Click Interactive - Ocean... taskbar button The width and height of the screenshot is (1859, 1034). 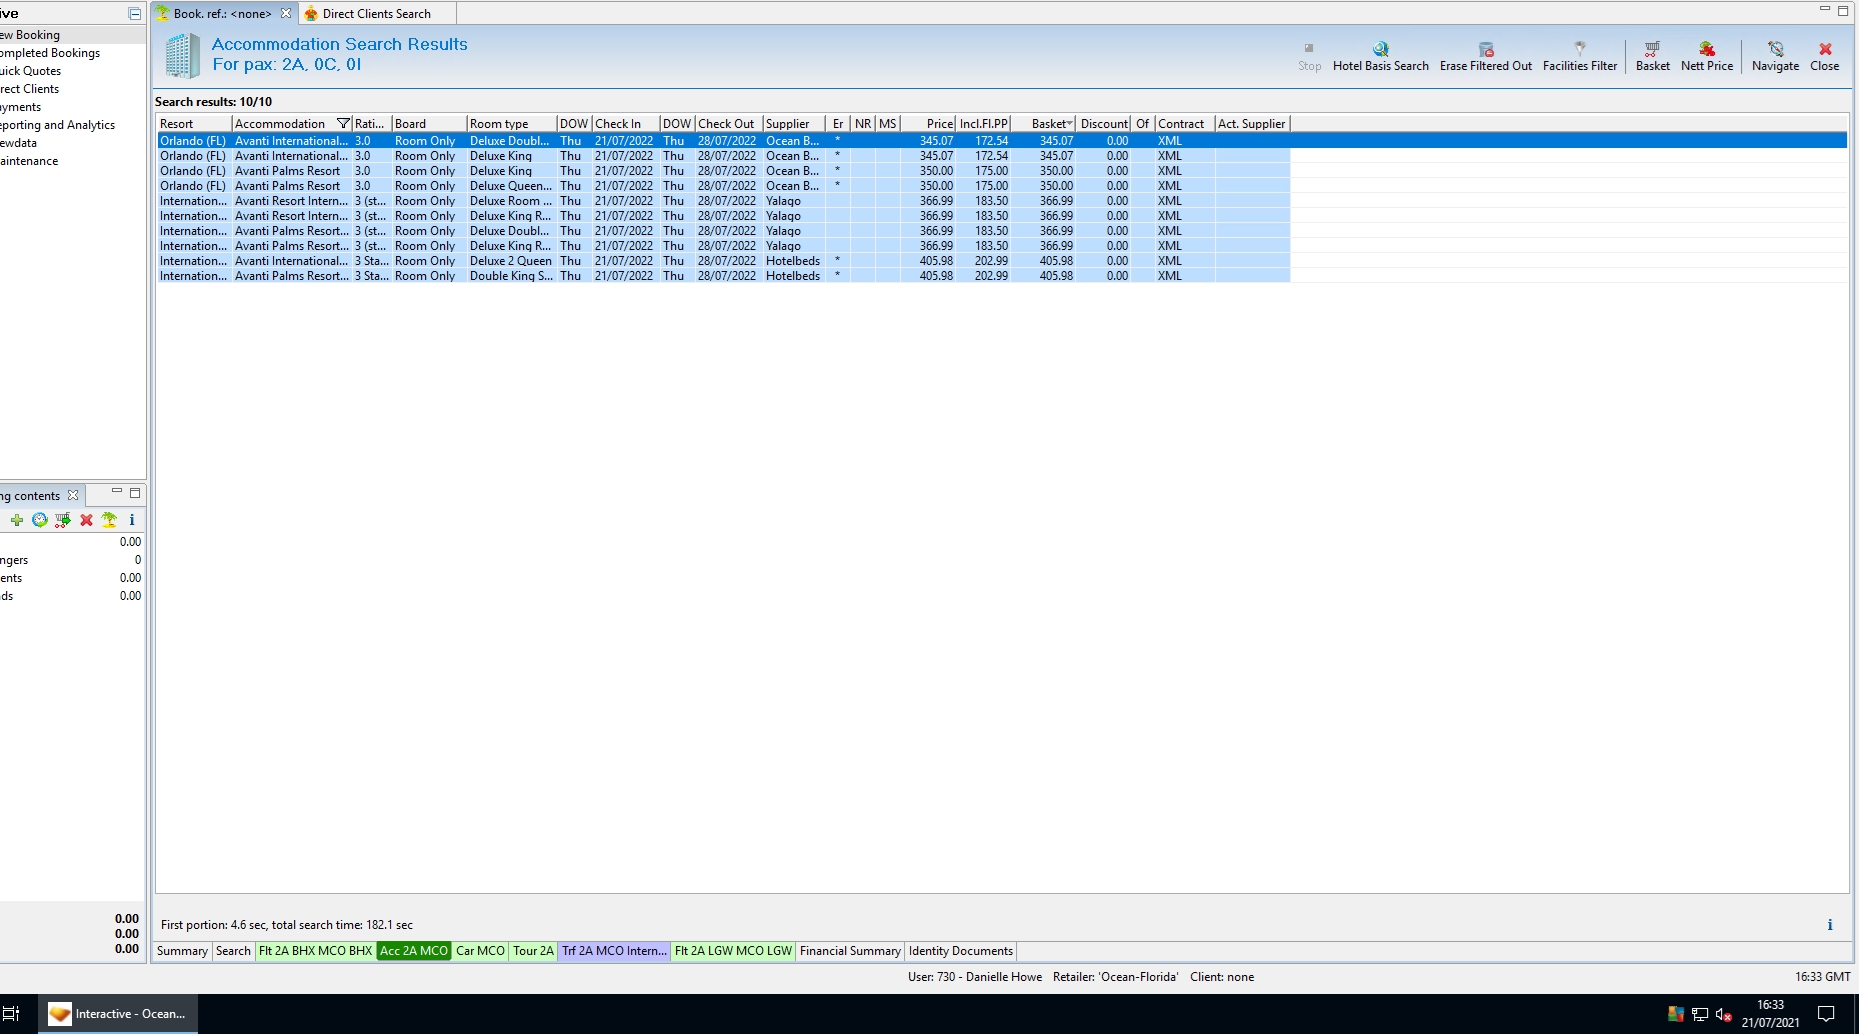click(118, 1014)
